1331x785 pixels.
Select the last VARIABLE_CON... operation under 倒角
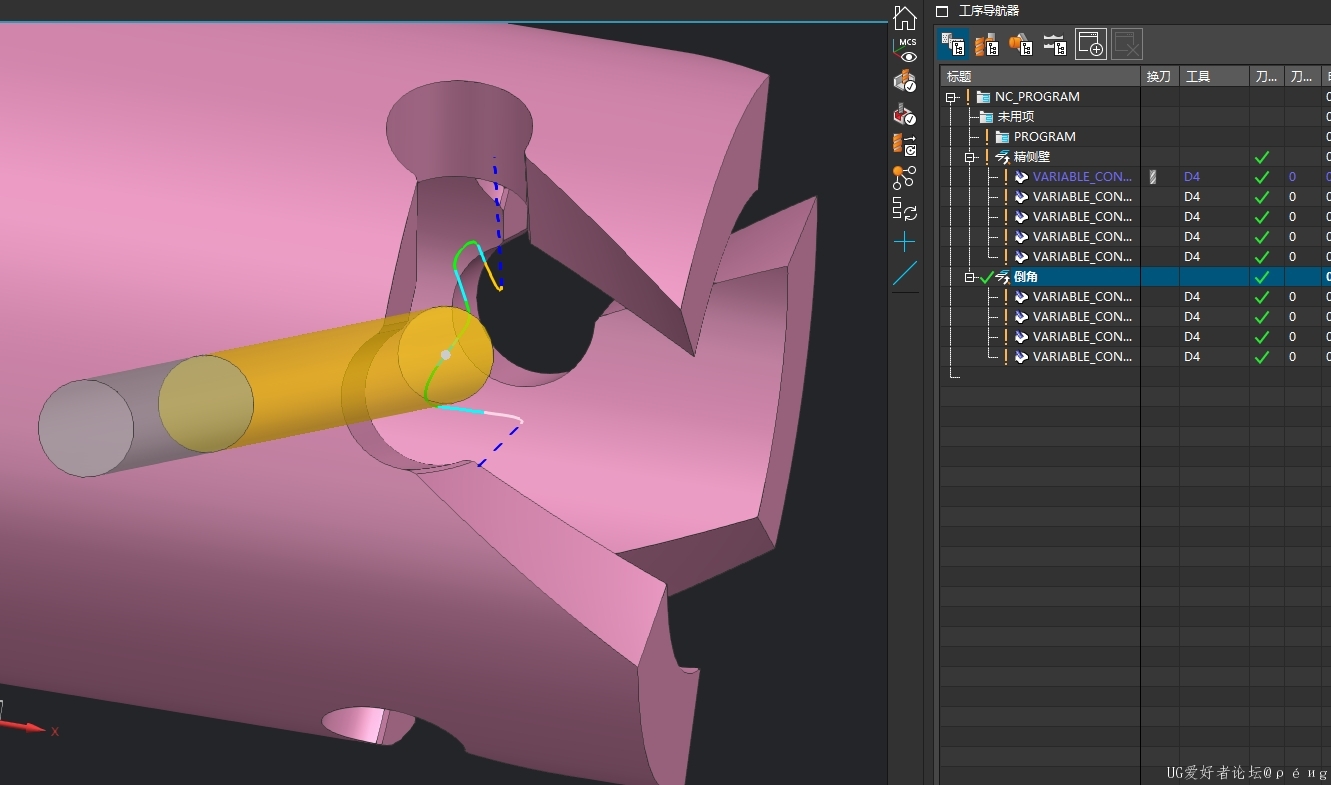click(x=1082, y=357)
